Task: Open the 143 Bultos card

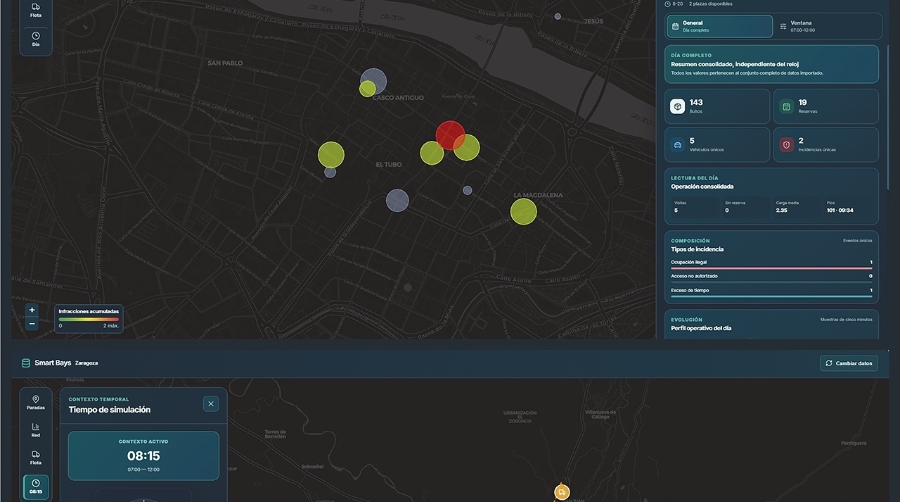Action: pyautogui.click(x=717, y=106)
